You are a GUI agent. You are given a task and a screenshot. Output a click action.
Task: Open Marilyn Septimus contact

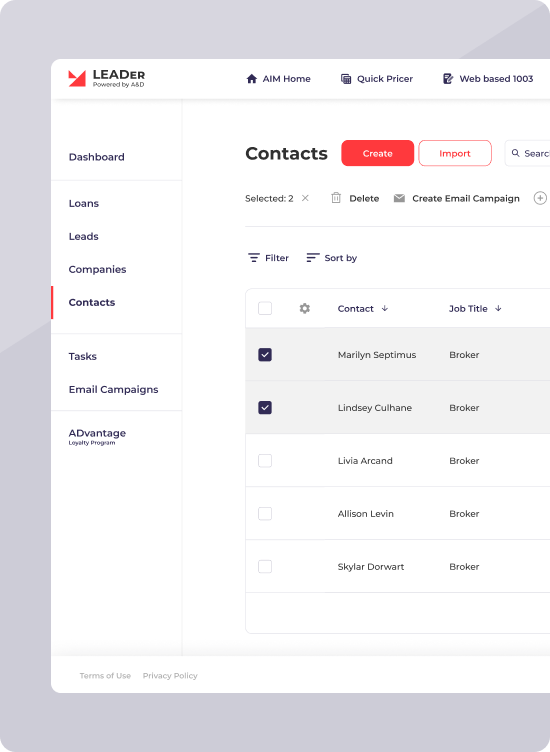coord(377,355)
